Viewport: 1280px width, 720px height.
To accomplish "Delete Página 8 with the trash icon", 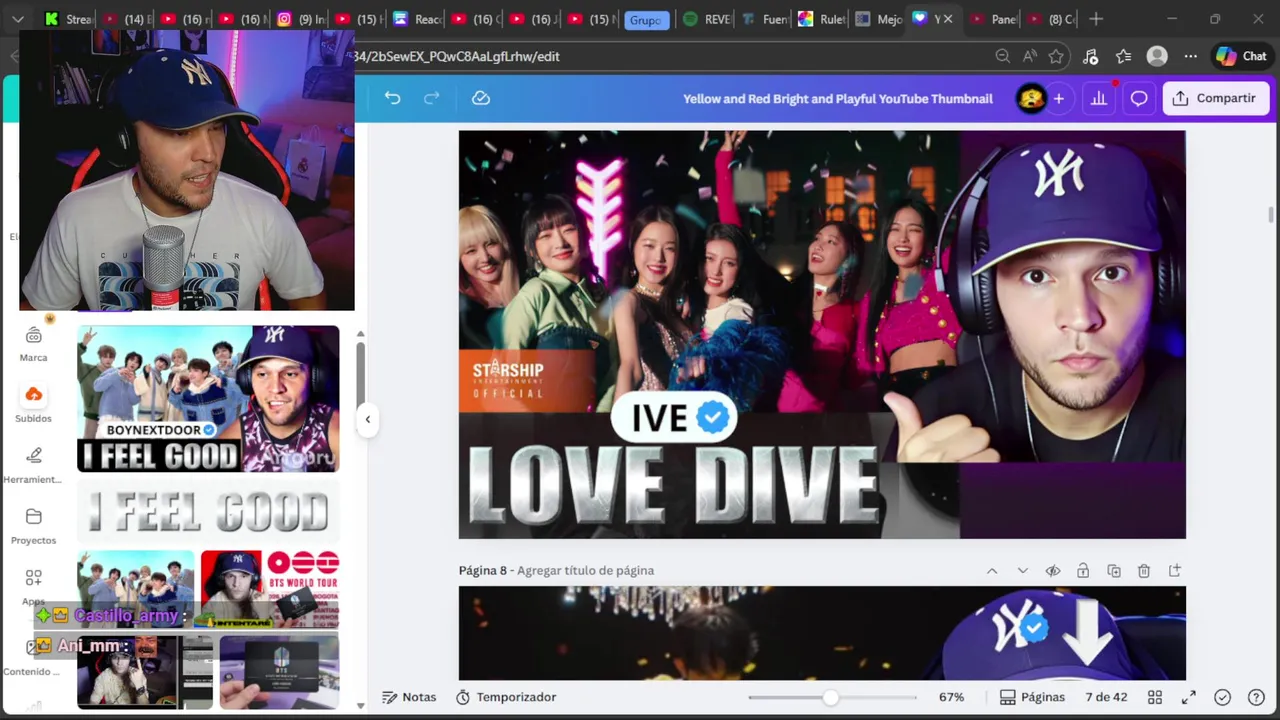I will pos(1144,571).
